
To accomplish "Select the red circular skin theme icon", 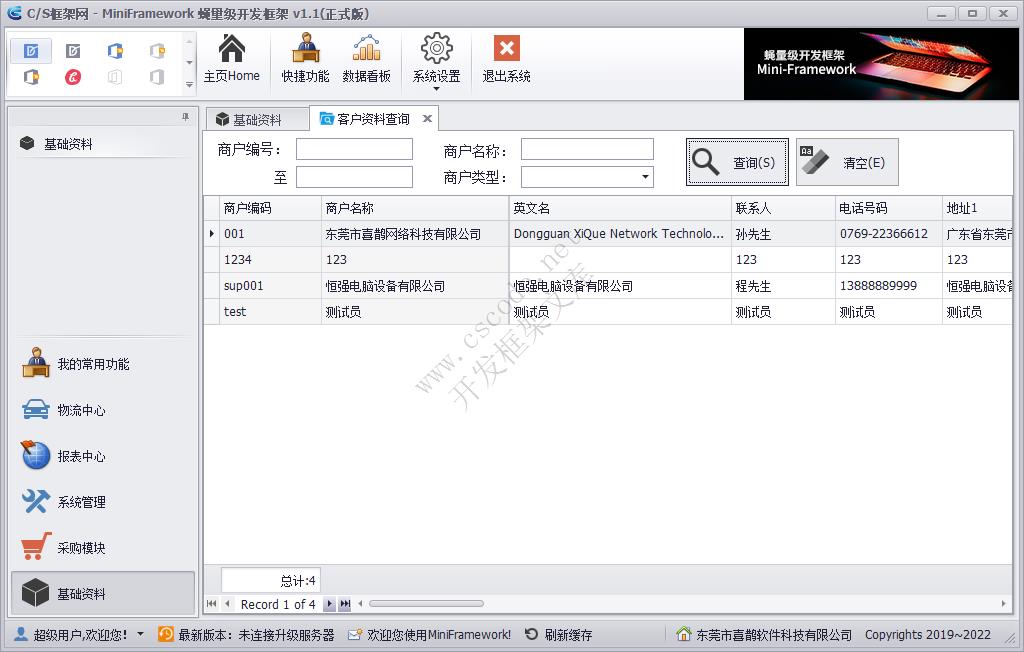I will (x=73, y=75).
